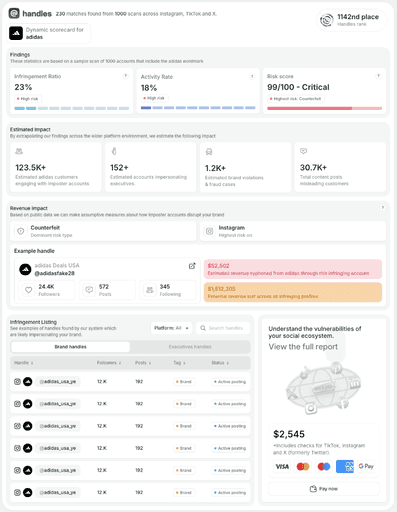Sort table by Status column

220,363
